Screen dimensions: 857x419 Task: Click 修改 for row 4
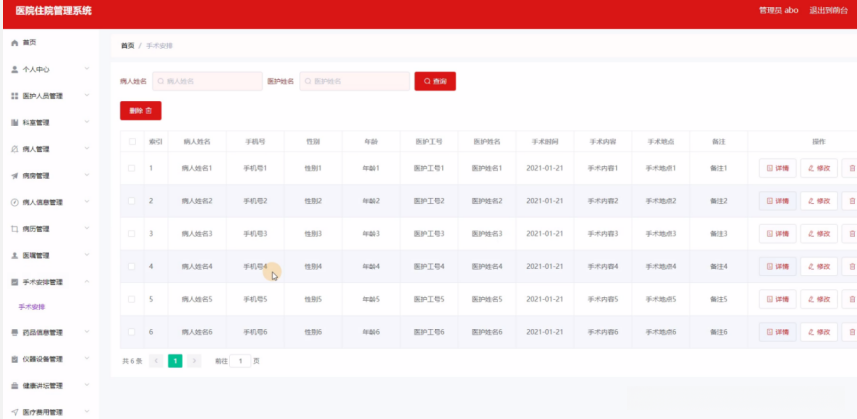[819, 267]
